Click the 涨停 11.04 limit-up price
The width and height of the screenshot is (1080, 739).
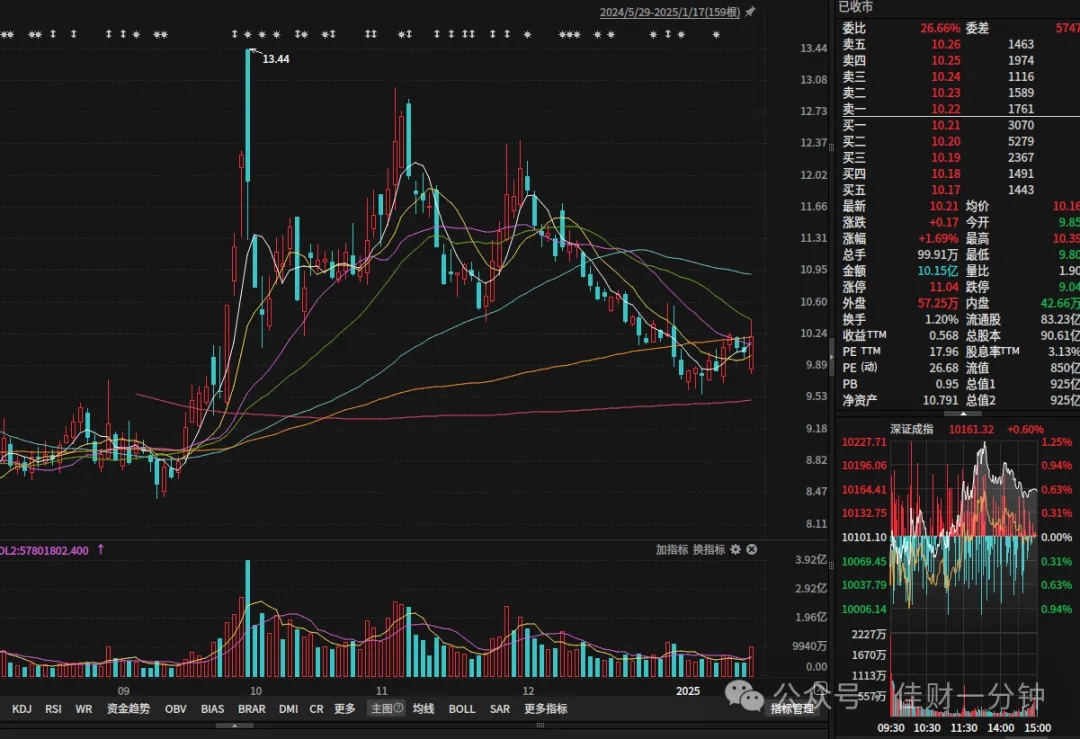click(x=944, y=287)
